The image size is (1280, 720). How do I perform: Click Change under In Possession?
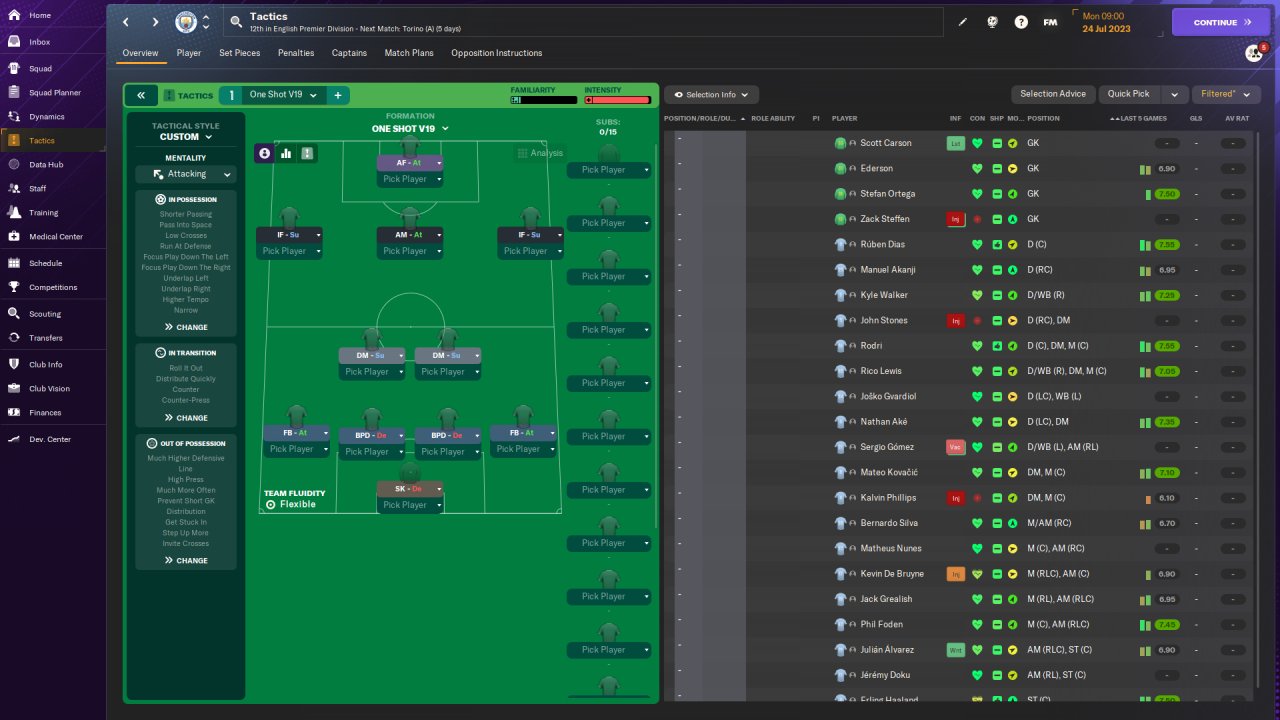pyautogui.click(x=186, y=327)
